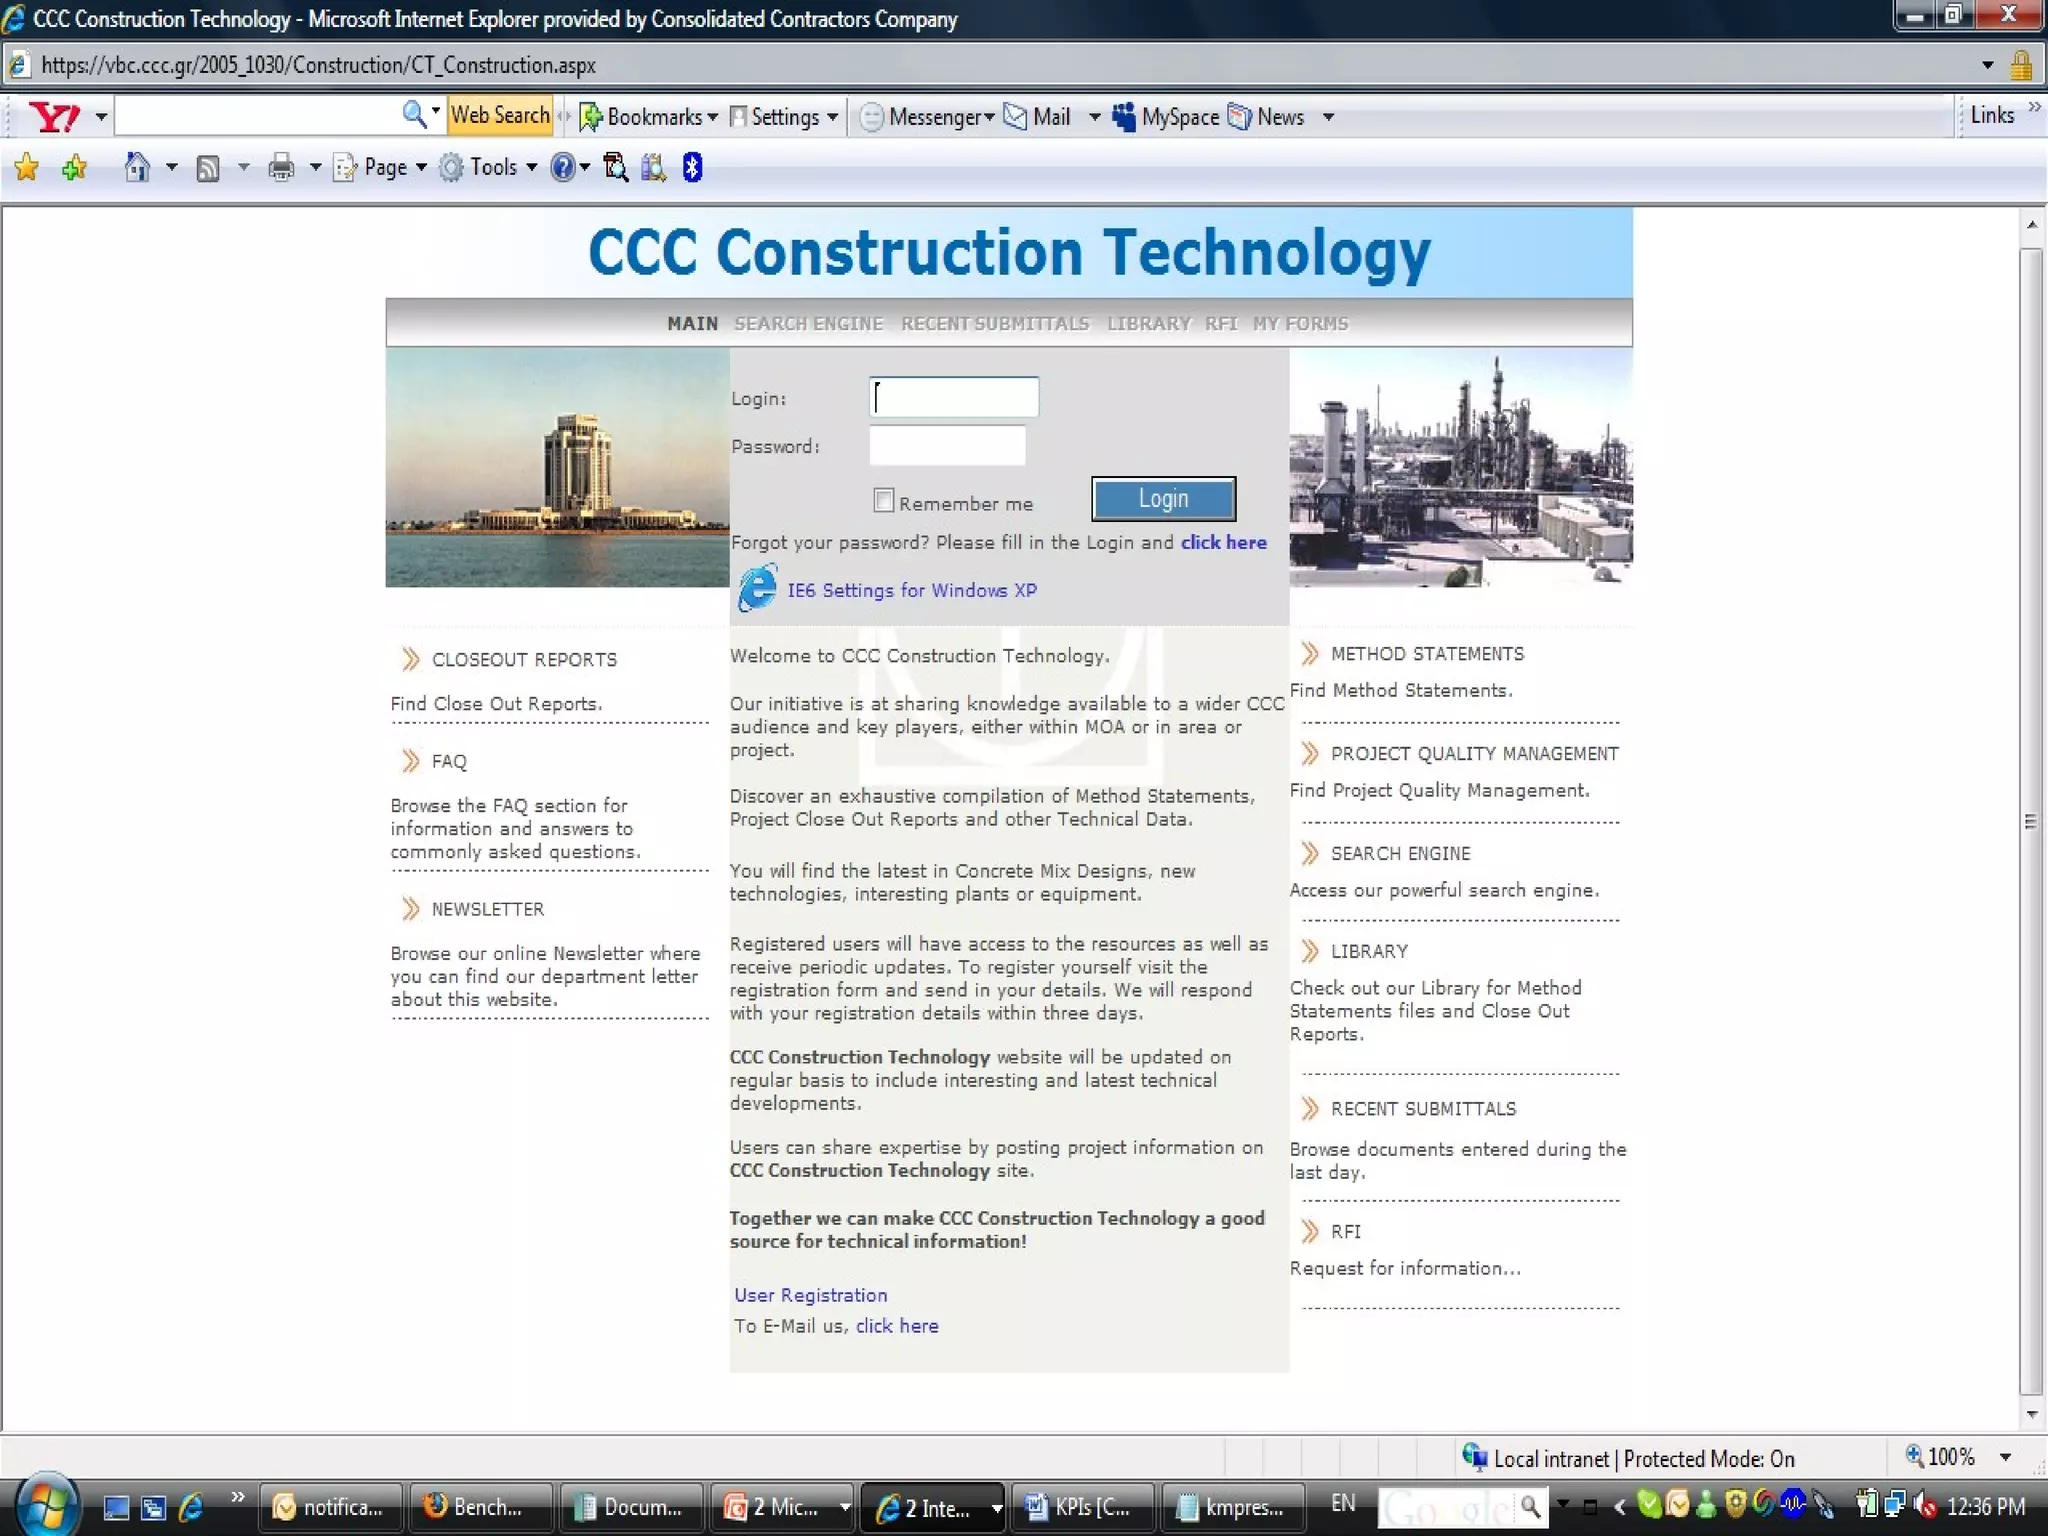Click the RSS feeds icon
The image size is (2048, 1536).
point(208,168)
